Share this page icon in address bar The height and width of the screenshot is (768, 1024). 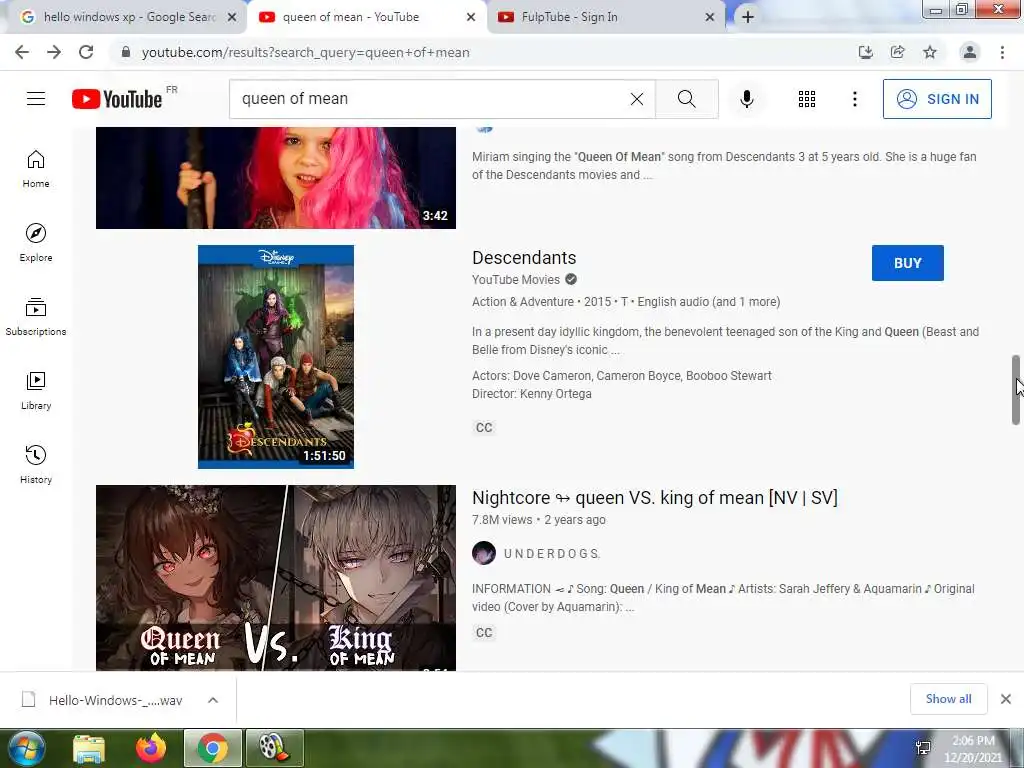(897, 52)
